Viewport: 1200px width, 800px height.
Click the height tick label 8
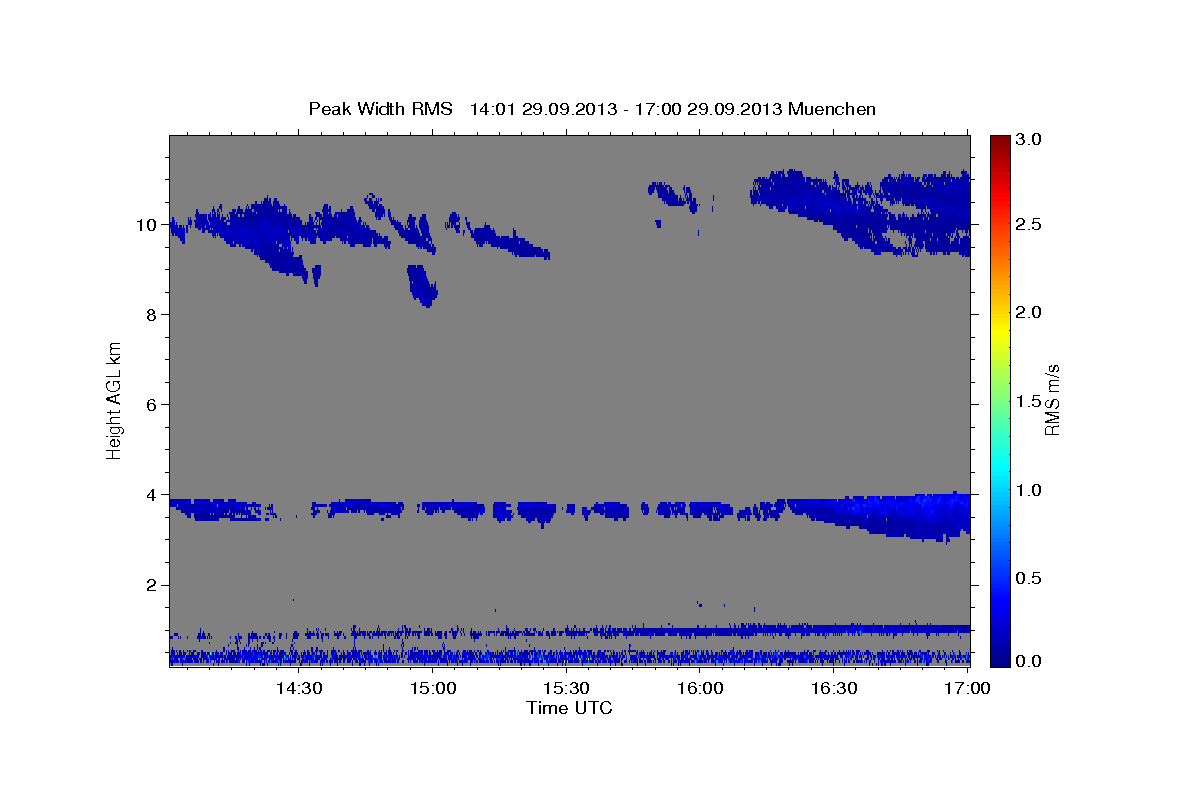click(x=153, y=315)
